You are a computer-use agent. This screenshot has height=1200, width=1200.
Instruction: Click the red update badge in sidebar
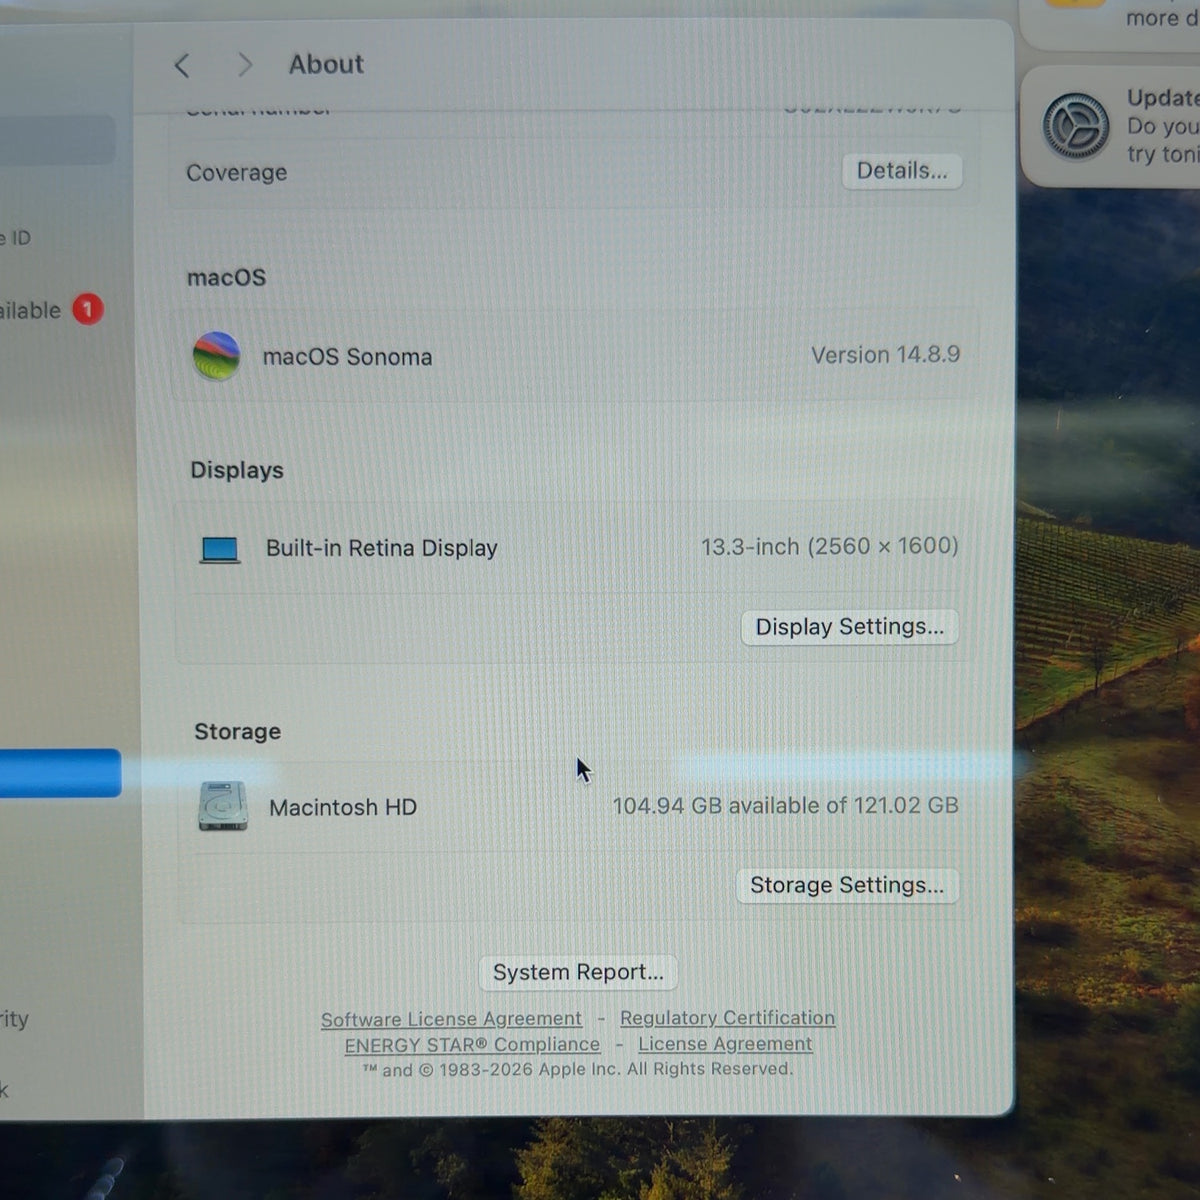88,310
